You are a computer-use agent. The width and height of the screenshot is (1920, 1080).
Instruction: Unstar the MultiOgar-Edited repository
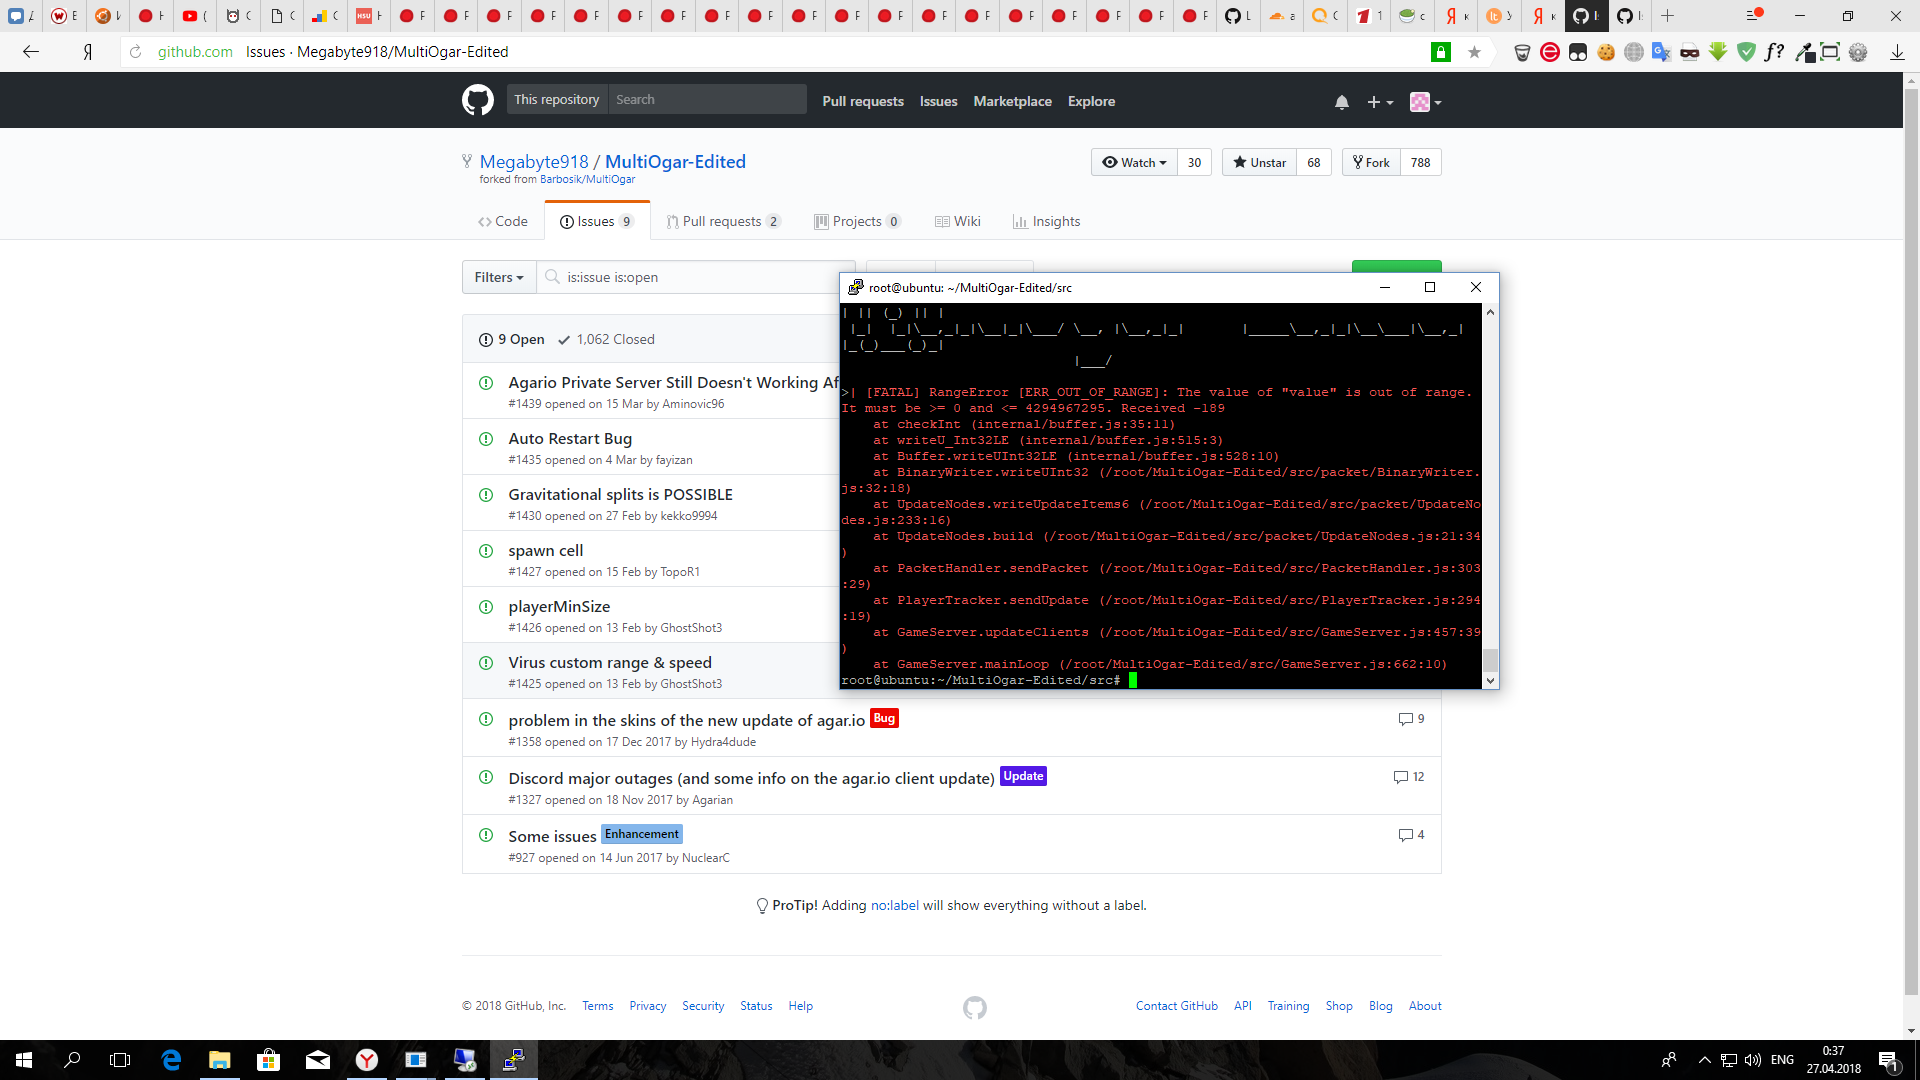click(x=1258, y=162)
